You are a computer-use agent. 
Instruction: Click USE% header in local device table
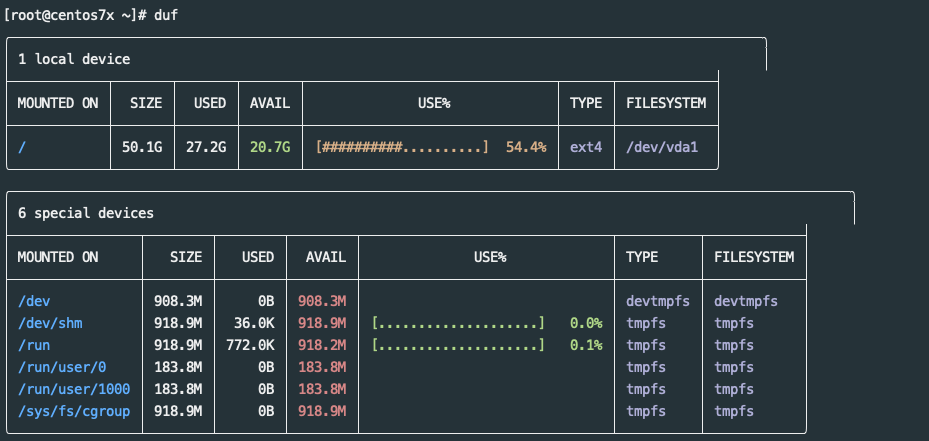(x=434, y=103)
